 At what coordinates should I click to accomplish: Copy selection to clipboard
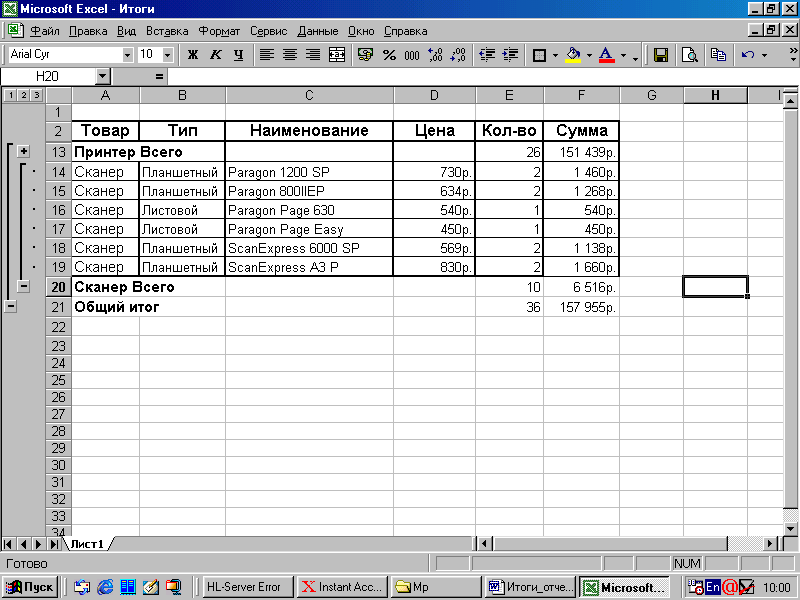click(x=718, y=55)
